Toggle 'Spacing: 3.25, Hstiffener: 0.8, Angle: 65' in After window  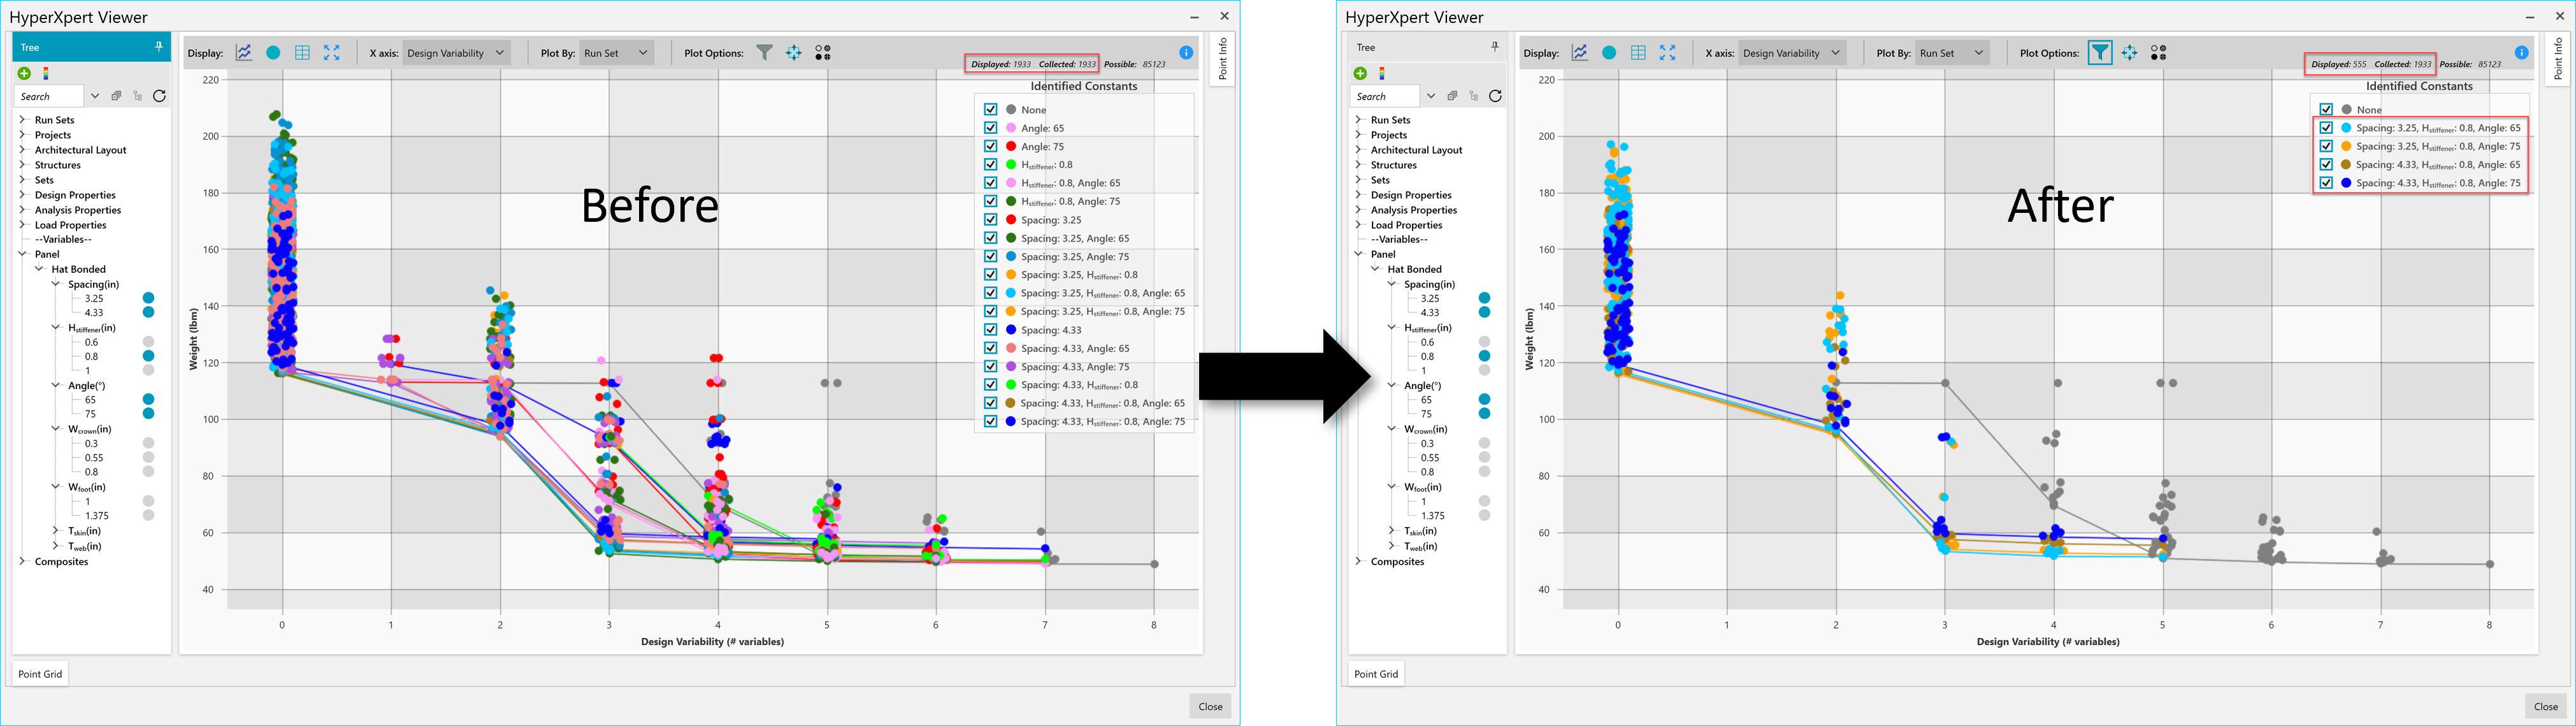(2326, 128)
